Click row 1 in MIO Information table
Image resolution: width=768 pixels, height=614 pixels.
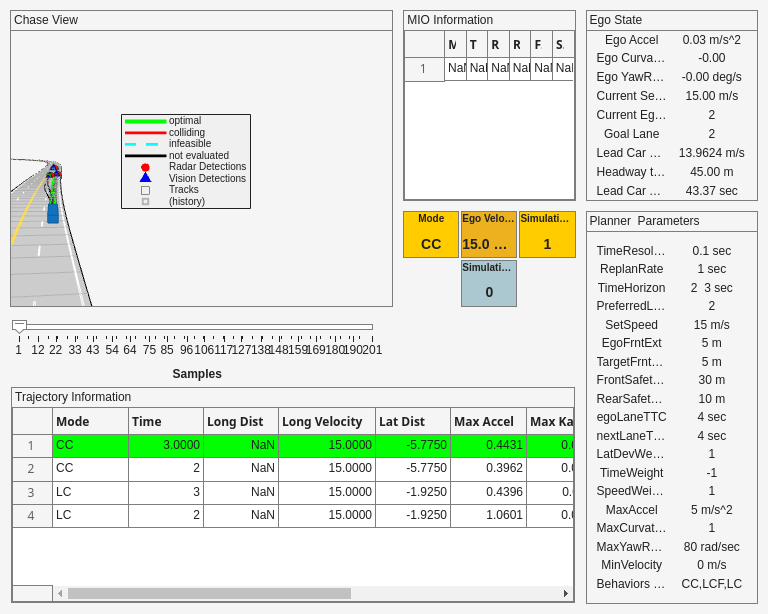pyautogui.click(x=424, y=69)
